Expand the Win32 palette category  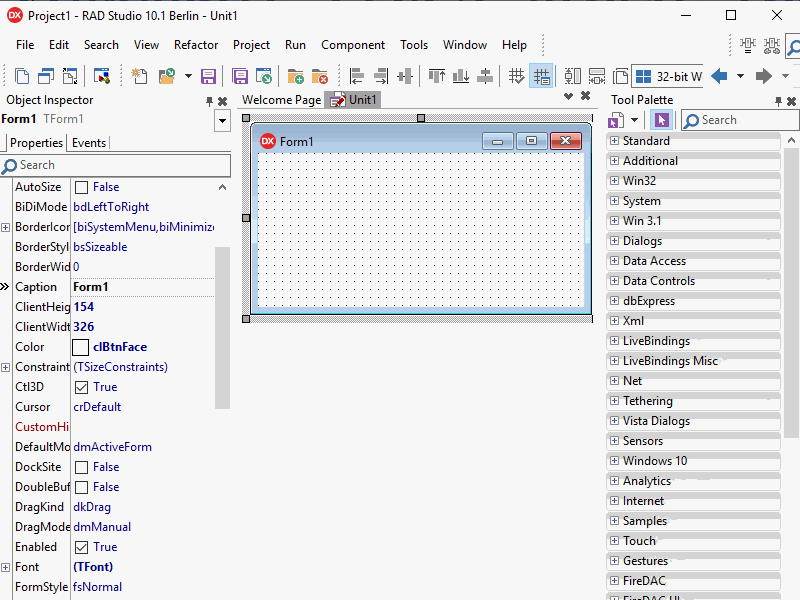point(614,180)
